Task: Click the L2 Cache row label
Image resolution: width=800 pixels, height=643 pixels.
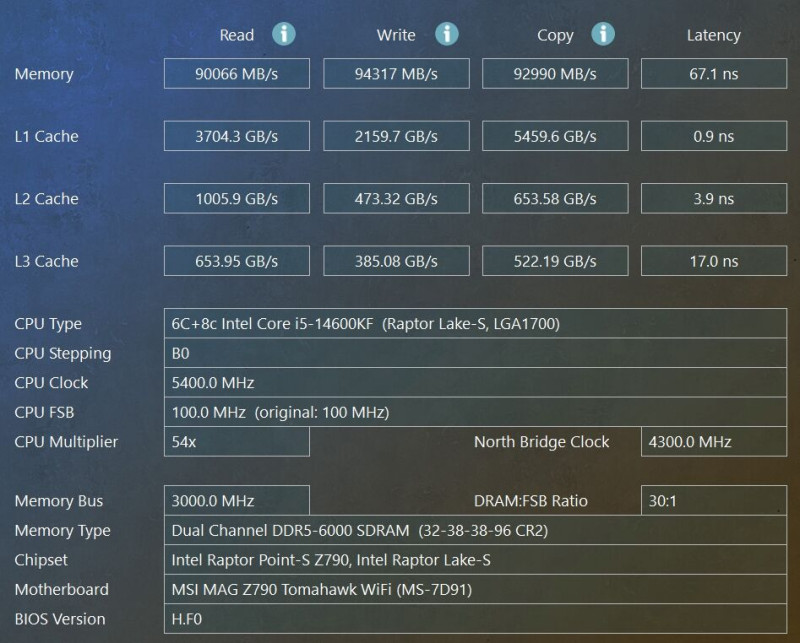Action: (46, 199)
